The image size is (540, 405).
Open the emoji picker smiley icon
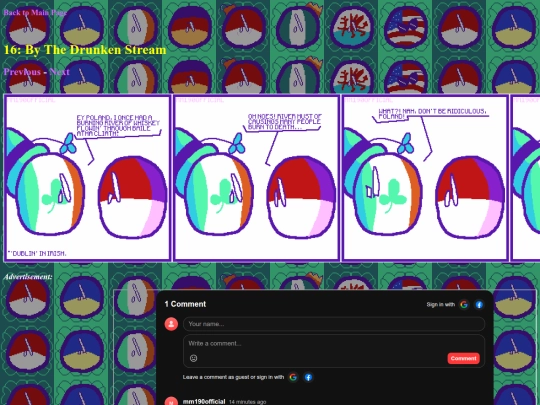point(194,358)
